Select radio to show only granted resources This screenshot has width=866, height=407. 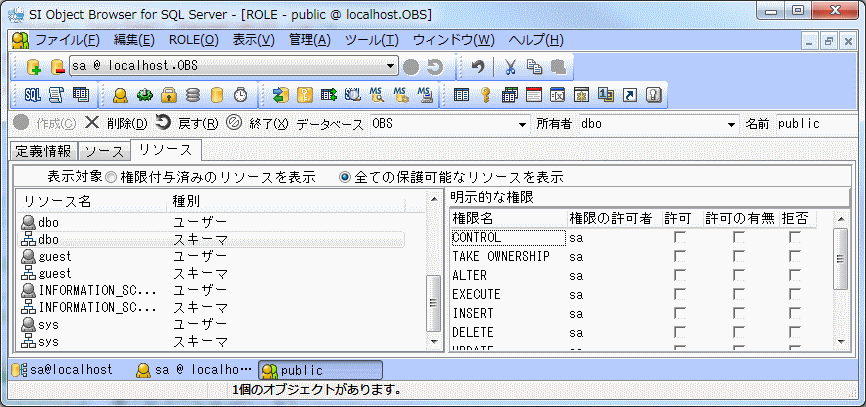[111, 177]
